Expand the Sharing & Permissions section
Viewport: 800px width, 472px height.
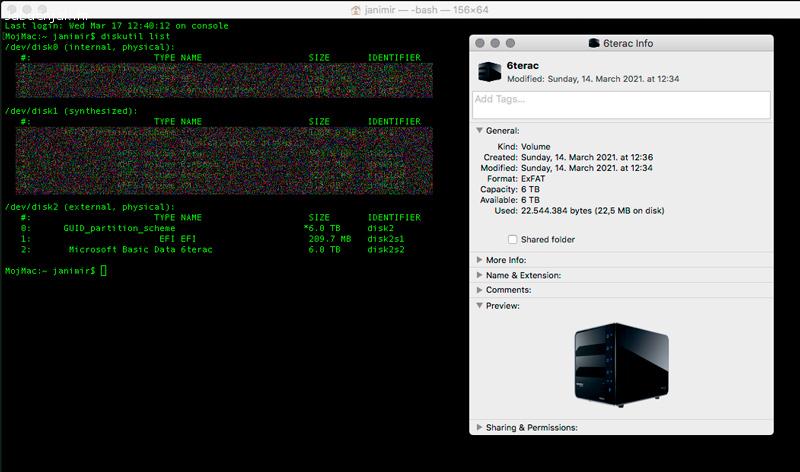[x=480, y=427]
